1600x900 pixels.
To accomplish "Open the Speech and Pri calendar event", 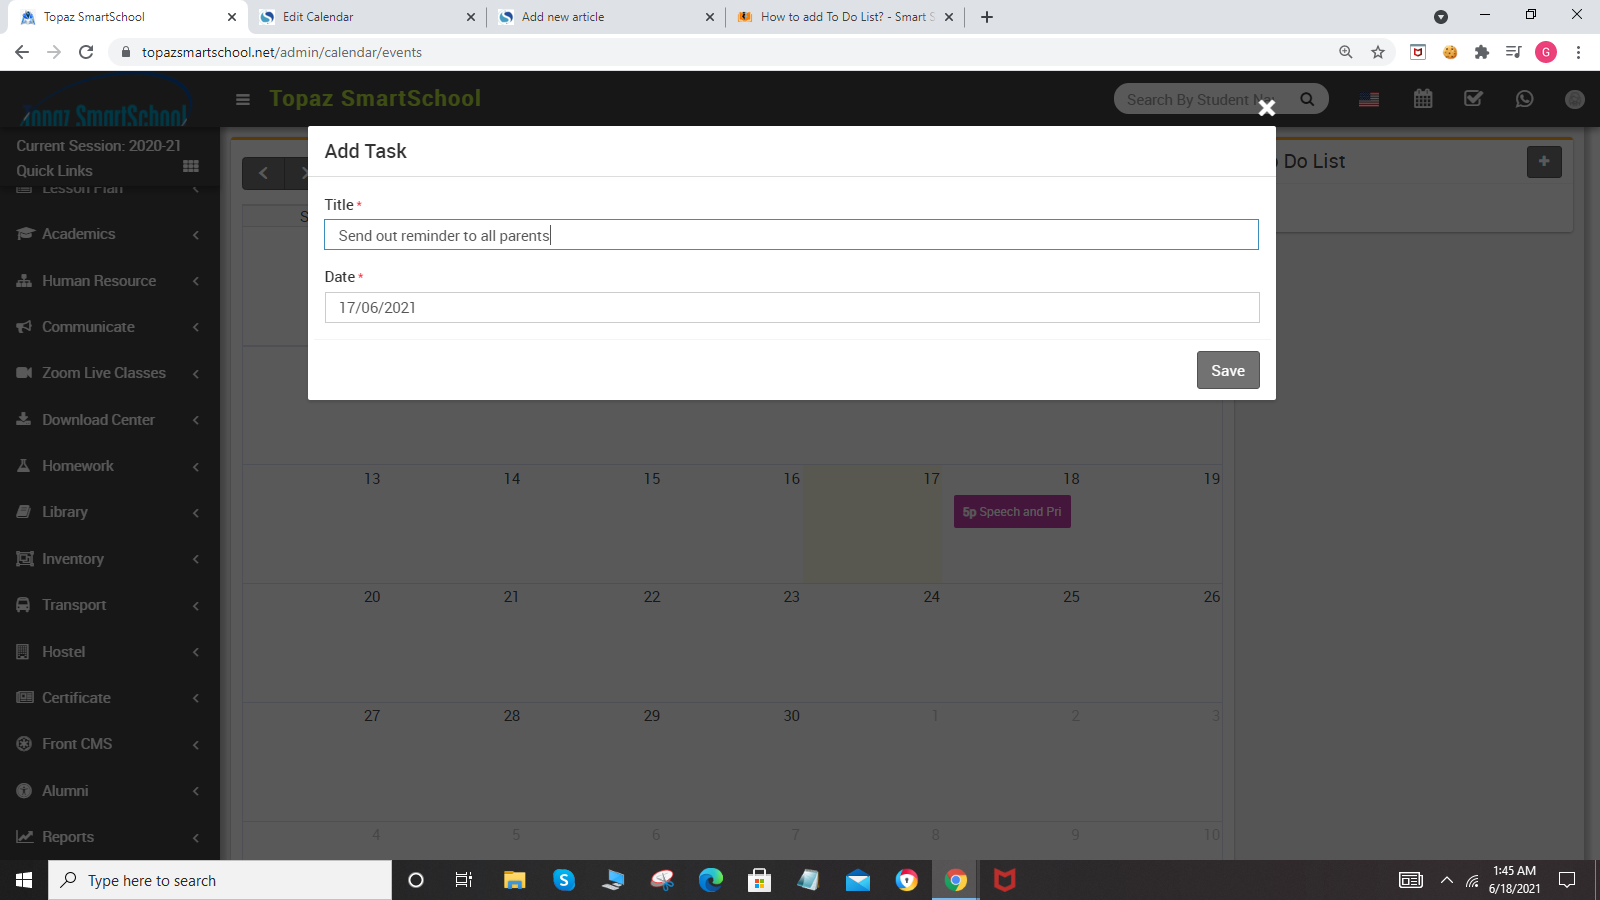I will pos(1012,512).
